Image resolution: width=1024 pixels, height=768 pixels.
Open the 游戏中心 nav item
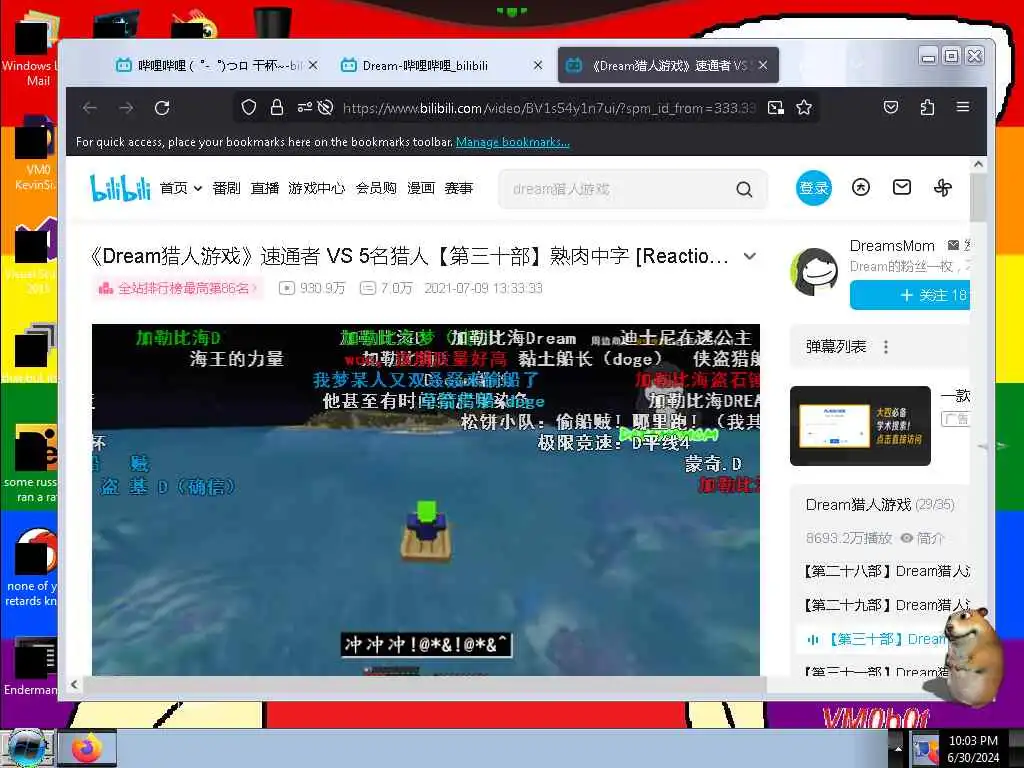pos(316,189)
